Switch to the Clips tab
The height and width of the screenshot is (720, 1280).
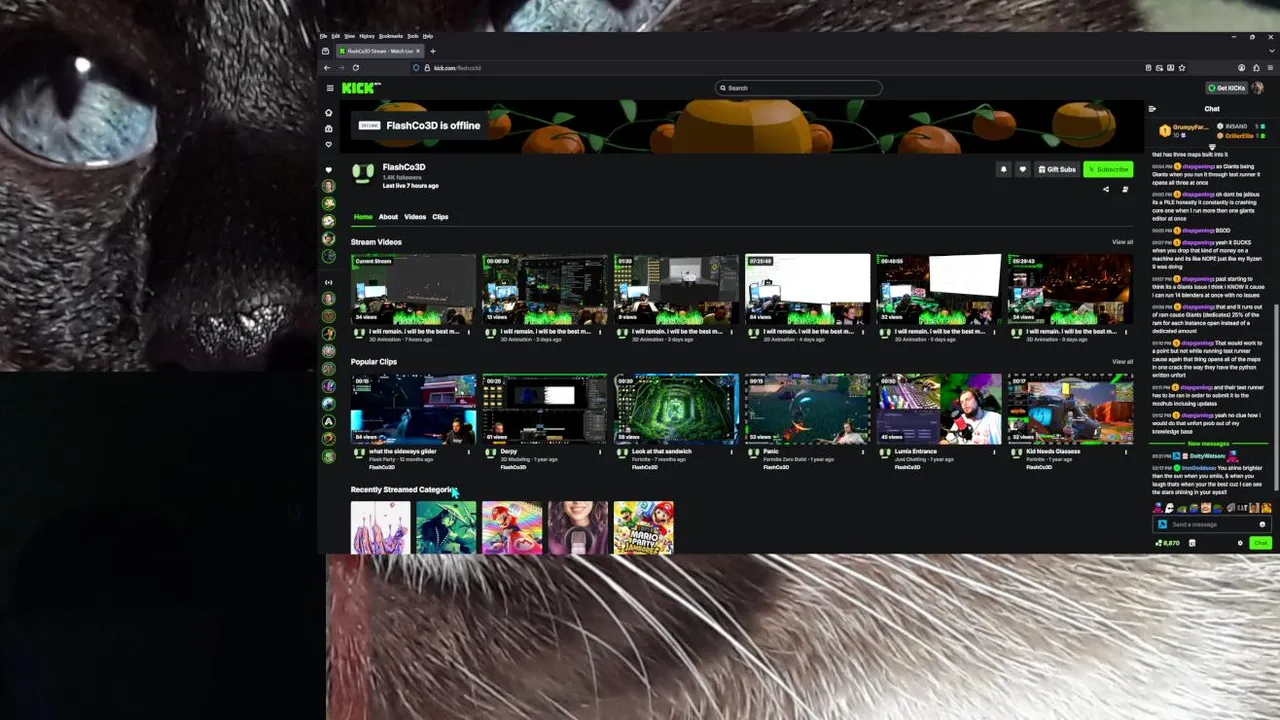[440, 217]
